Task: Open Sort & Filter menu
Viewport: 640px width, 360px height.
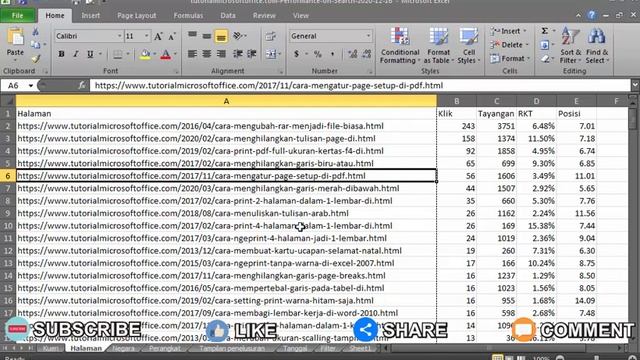Action: coord(570,46)
